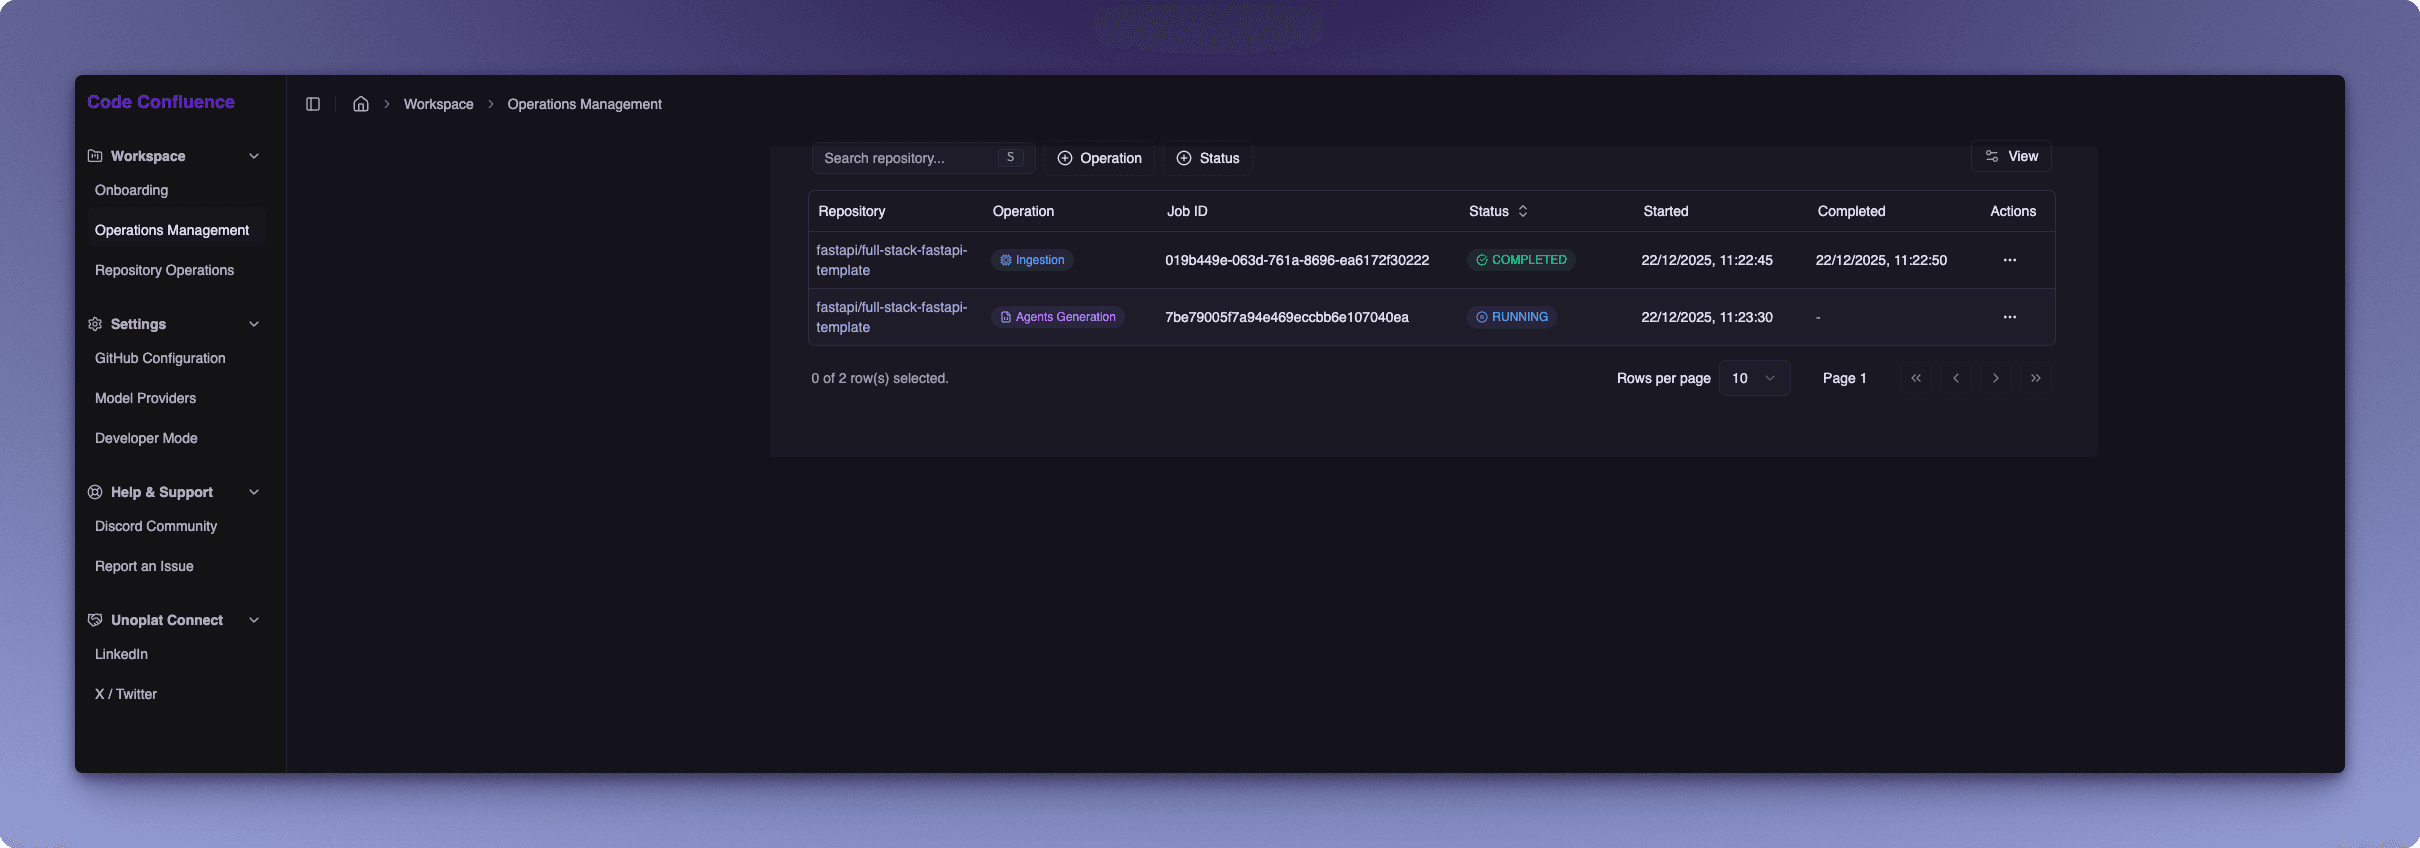2420x848 pixels.
Task: Click the Workspace folder icon in sidebar
Action: [95, 156]
